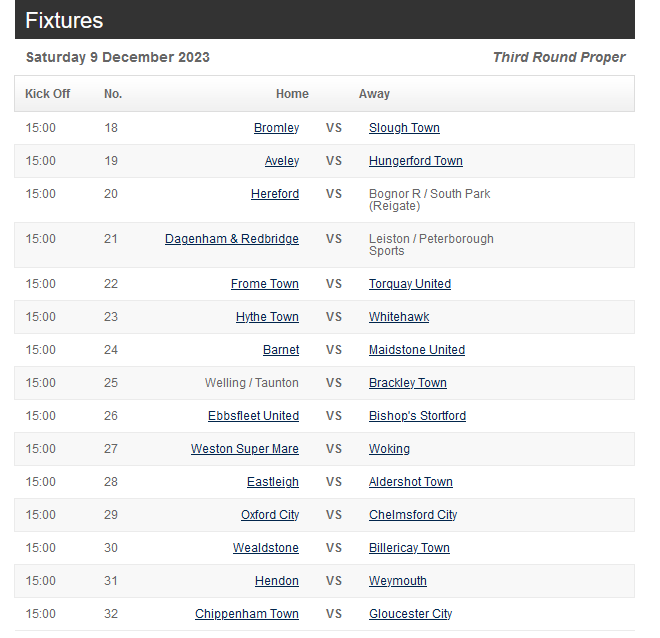Select the Hereford home team link
660x638 pixels.
275,194
